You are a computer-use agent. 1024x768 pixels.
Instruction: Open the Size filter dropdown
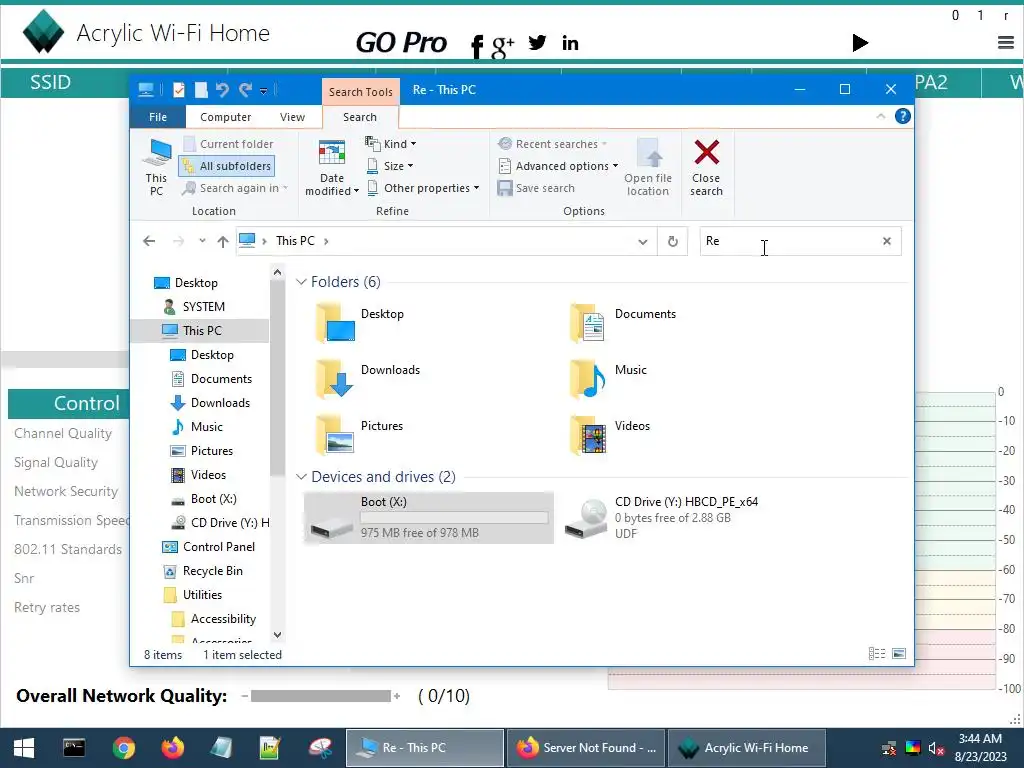[390, 166]
